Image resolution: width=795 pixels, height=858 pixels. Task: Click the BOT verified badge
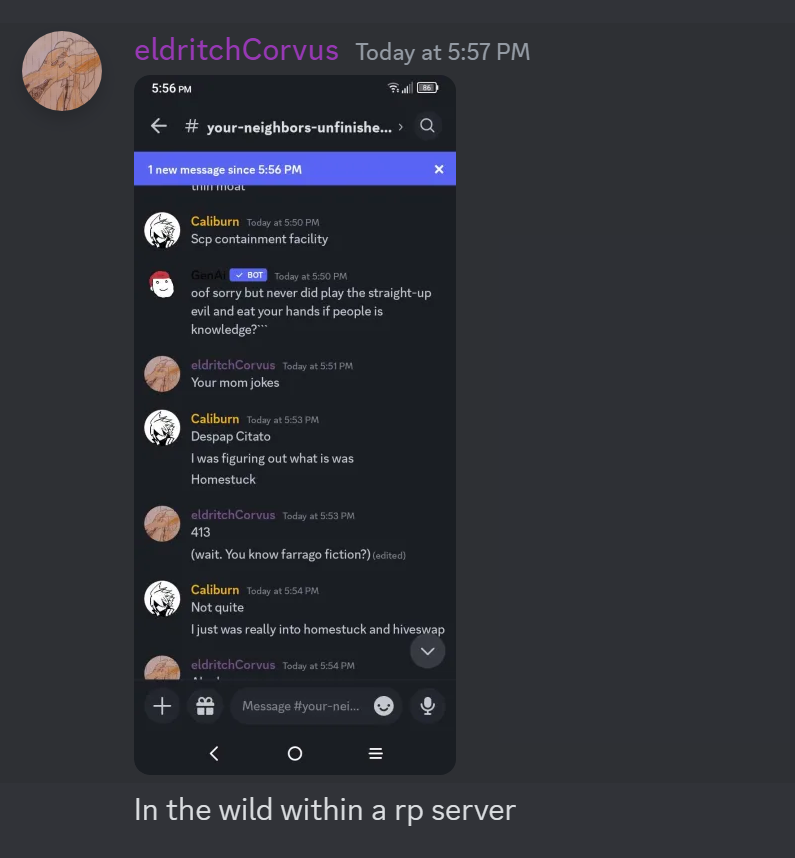pyautogui.click(x=248, y=275)
